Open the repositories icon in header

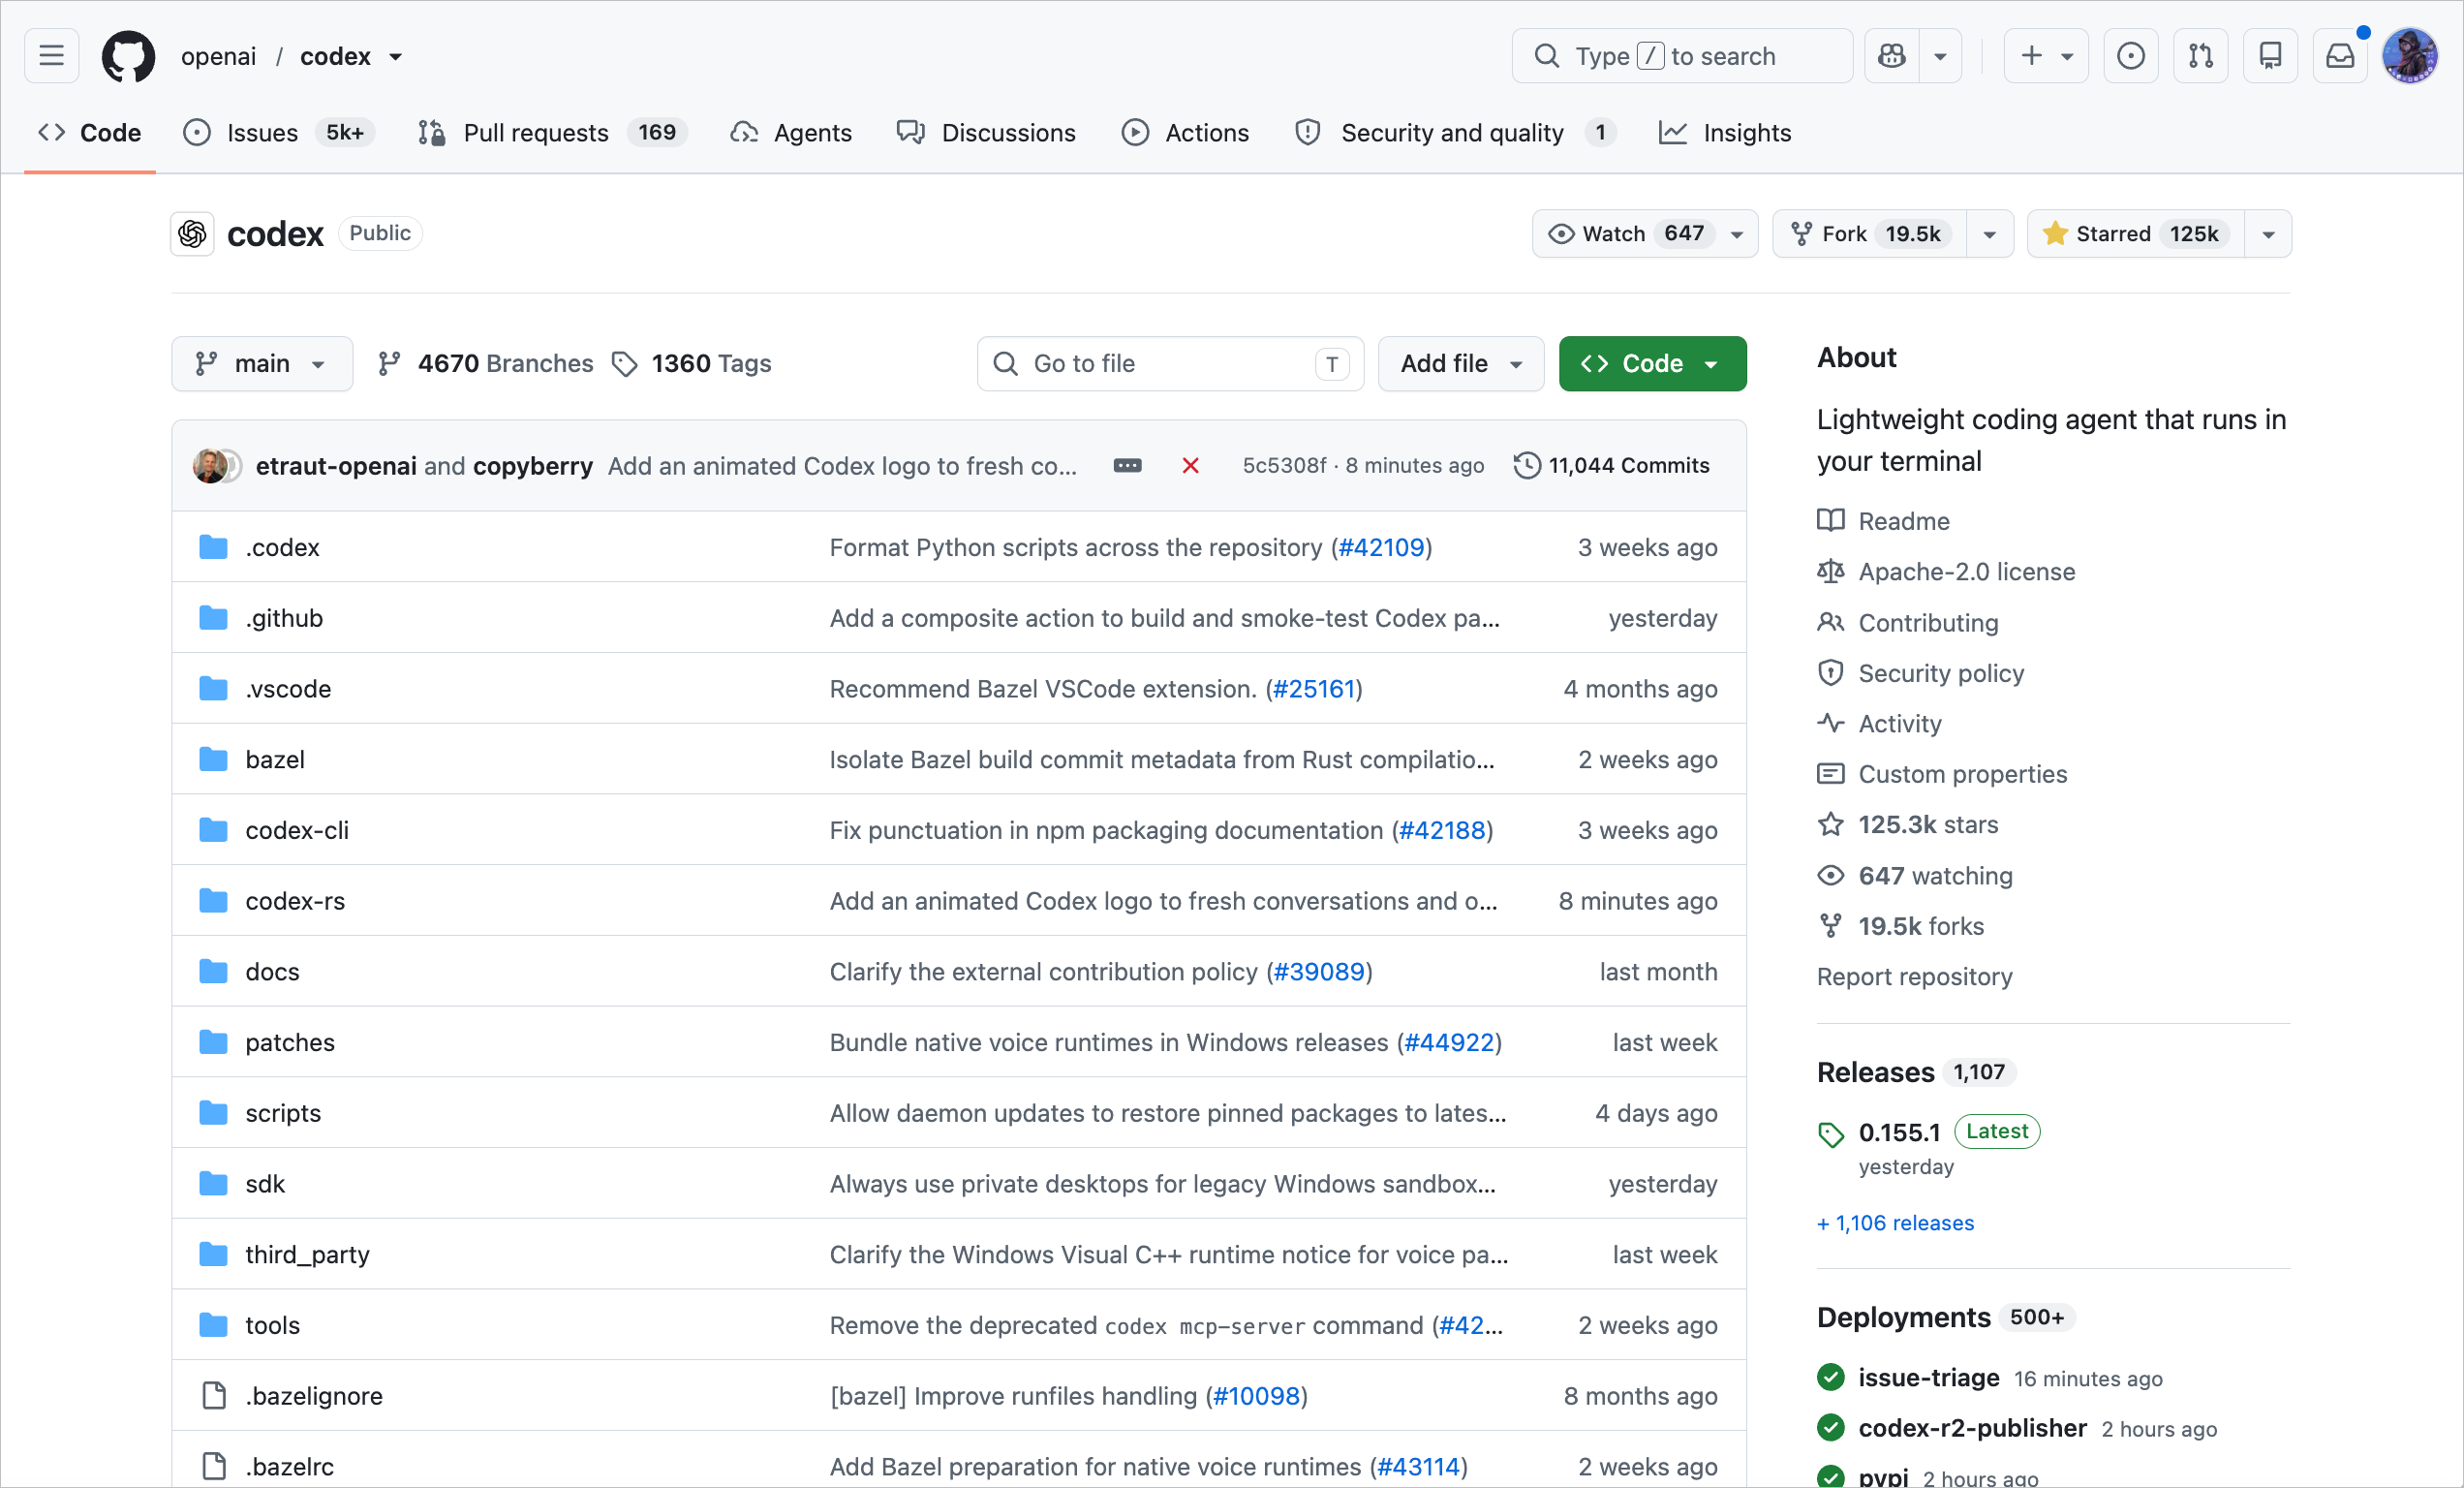coord(2270,56)
